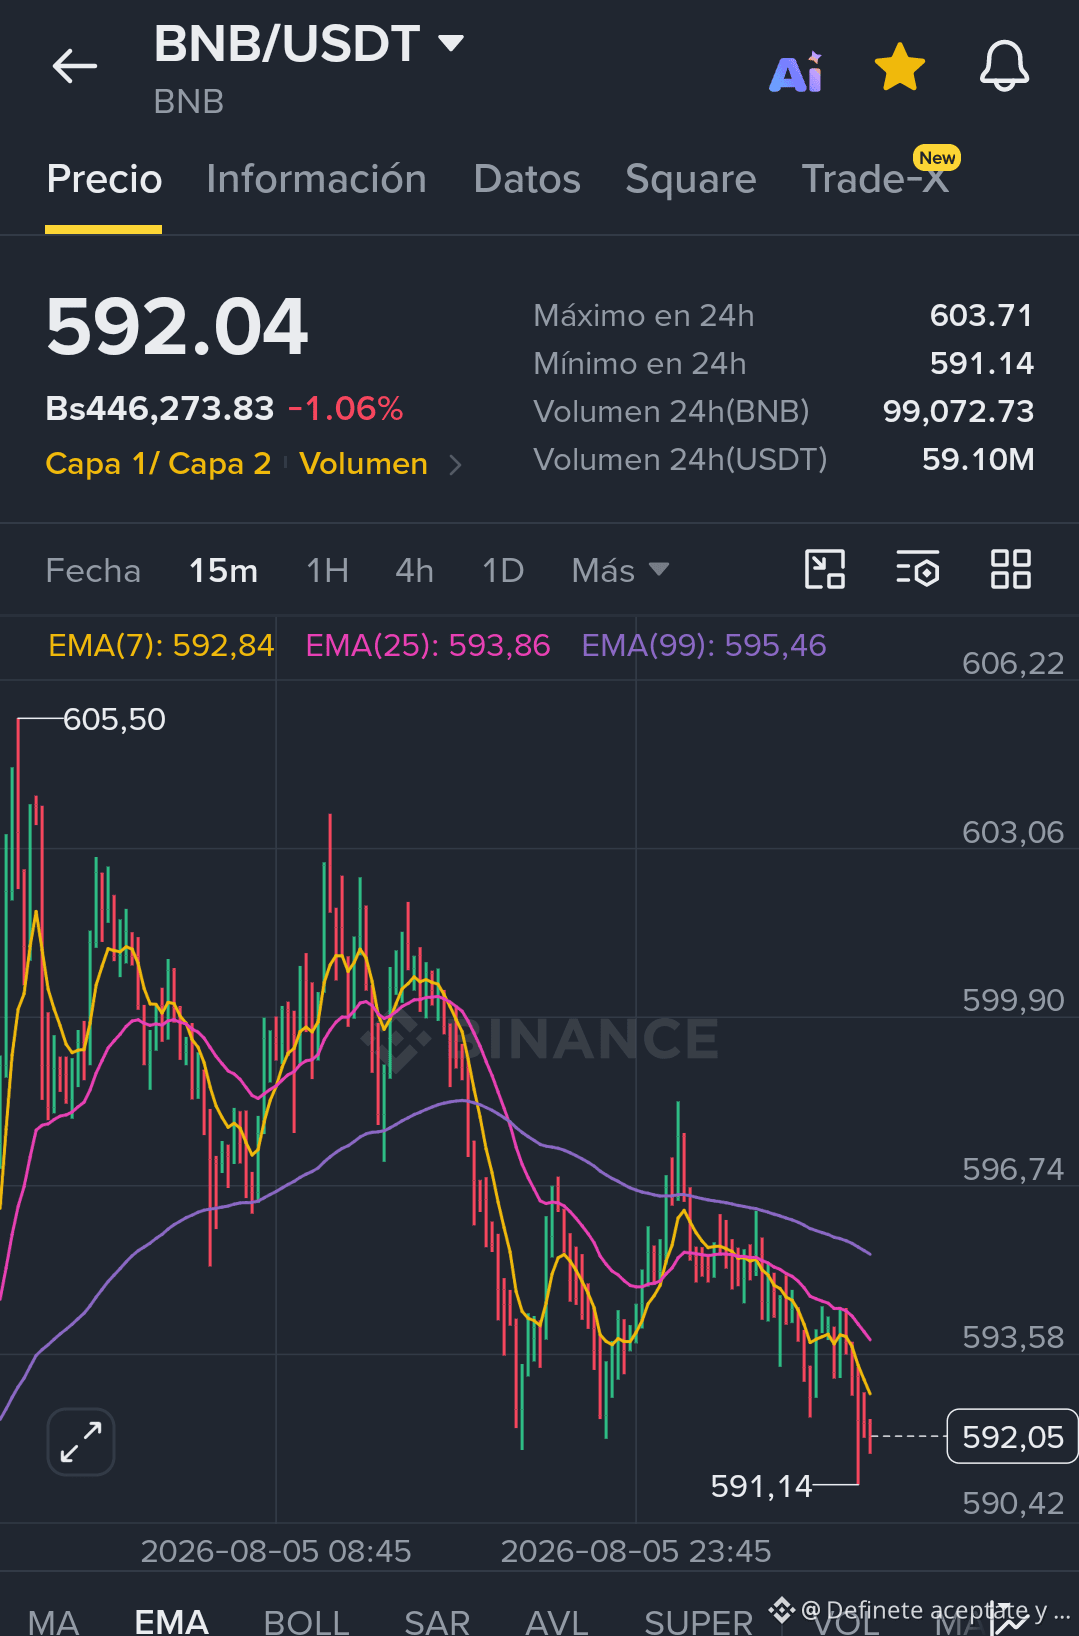The height and width of the screenshot is (1636, 1079).
Task: Select the 1H interval
Action: point(328,571)
